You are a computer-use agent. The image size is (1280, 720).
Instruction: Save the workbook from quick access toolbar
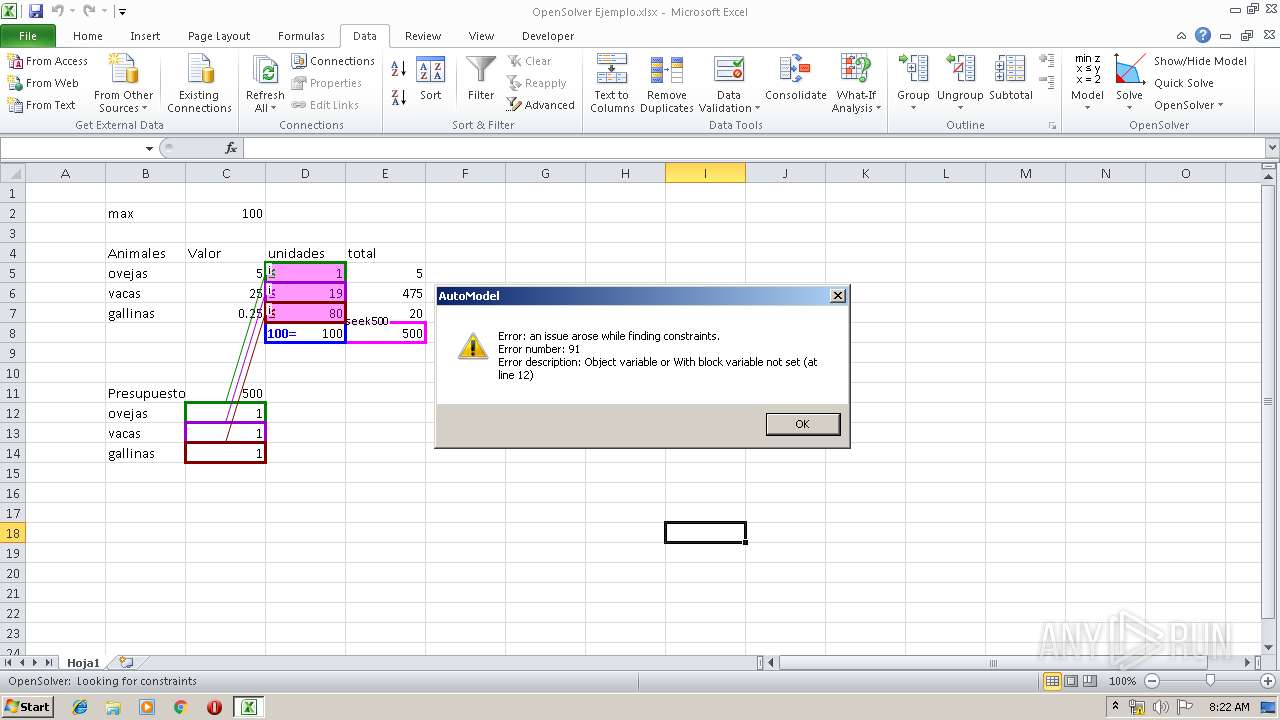pos(36,12)
